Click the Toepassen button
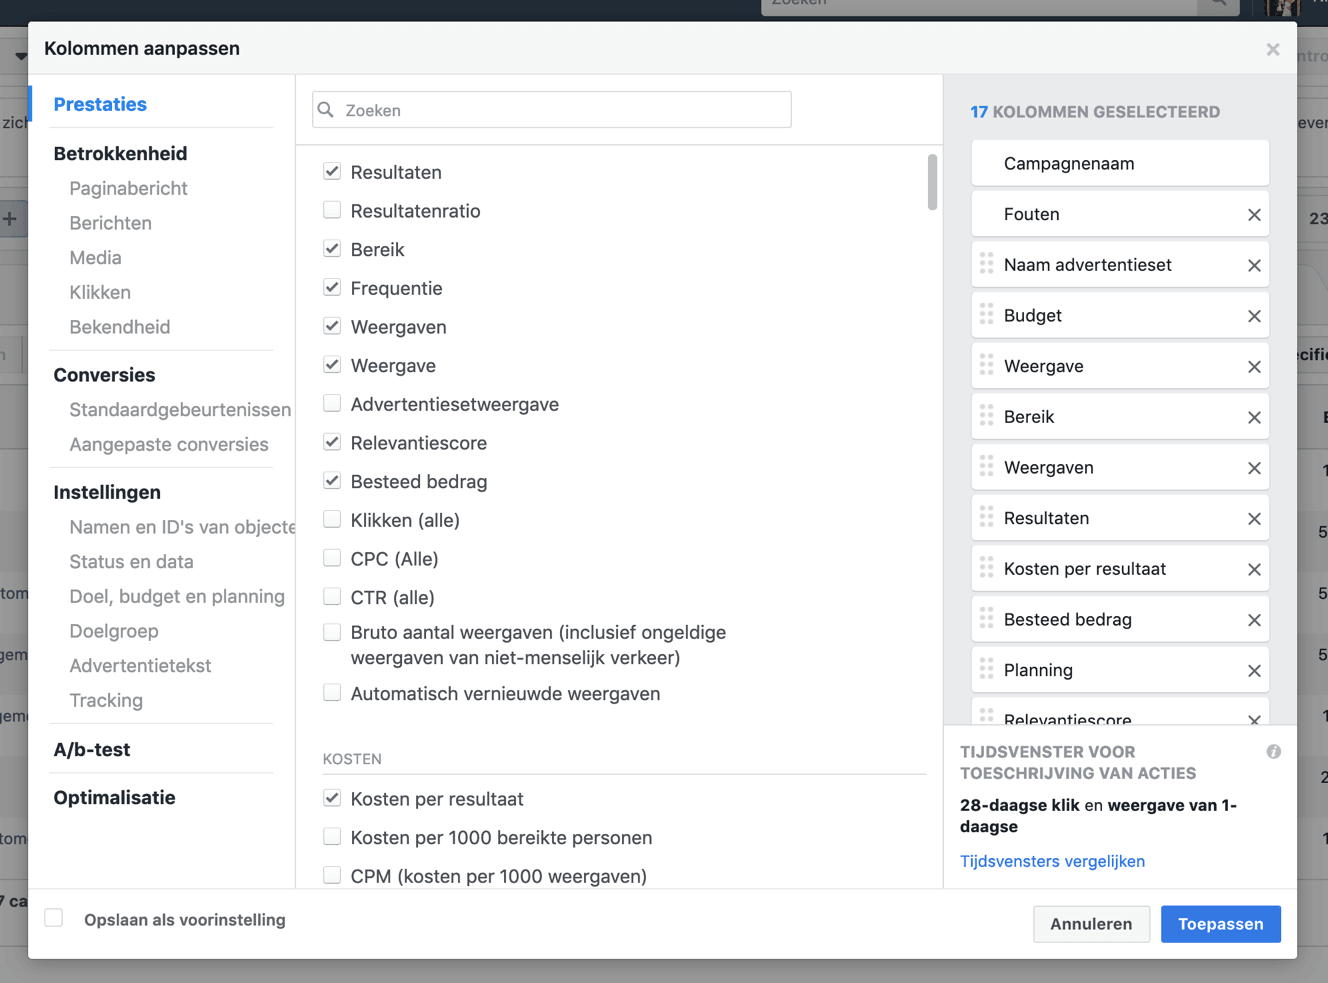 1221,924
